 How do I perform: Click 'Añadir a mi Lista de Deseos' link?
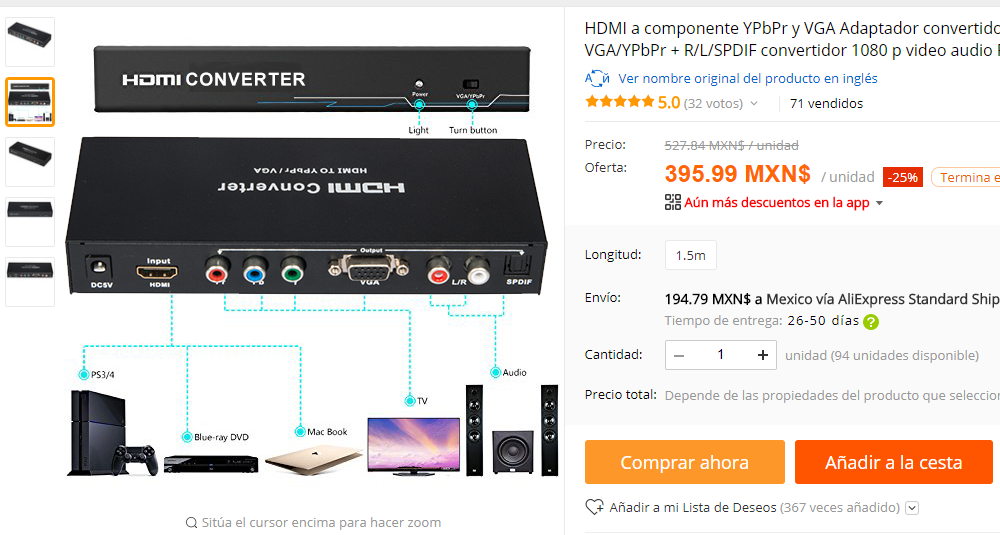[693, 508]
